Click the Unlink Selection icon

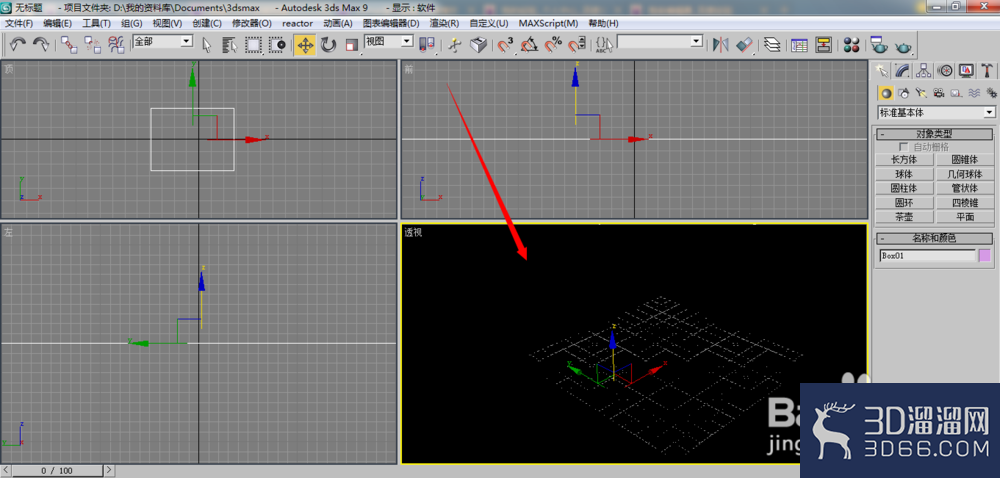(92, 45)
